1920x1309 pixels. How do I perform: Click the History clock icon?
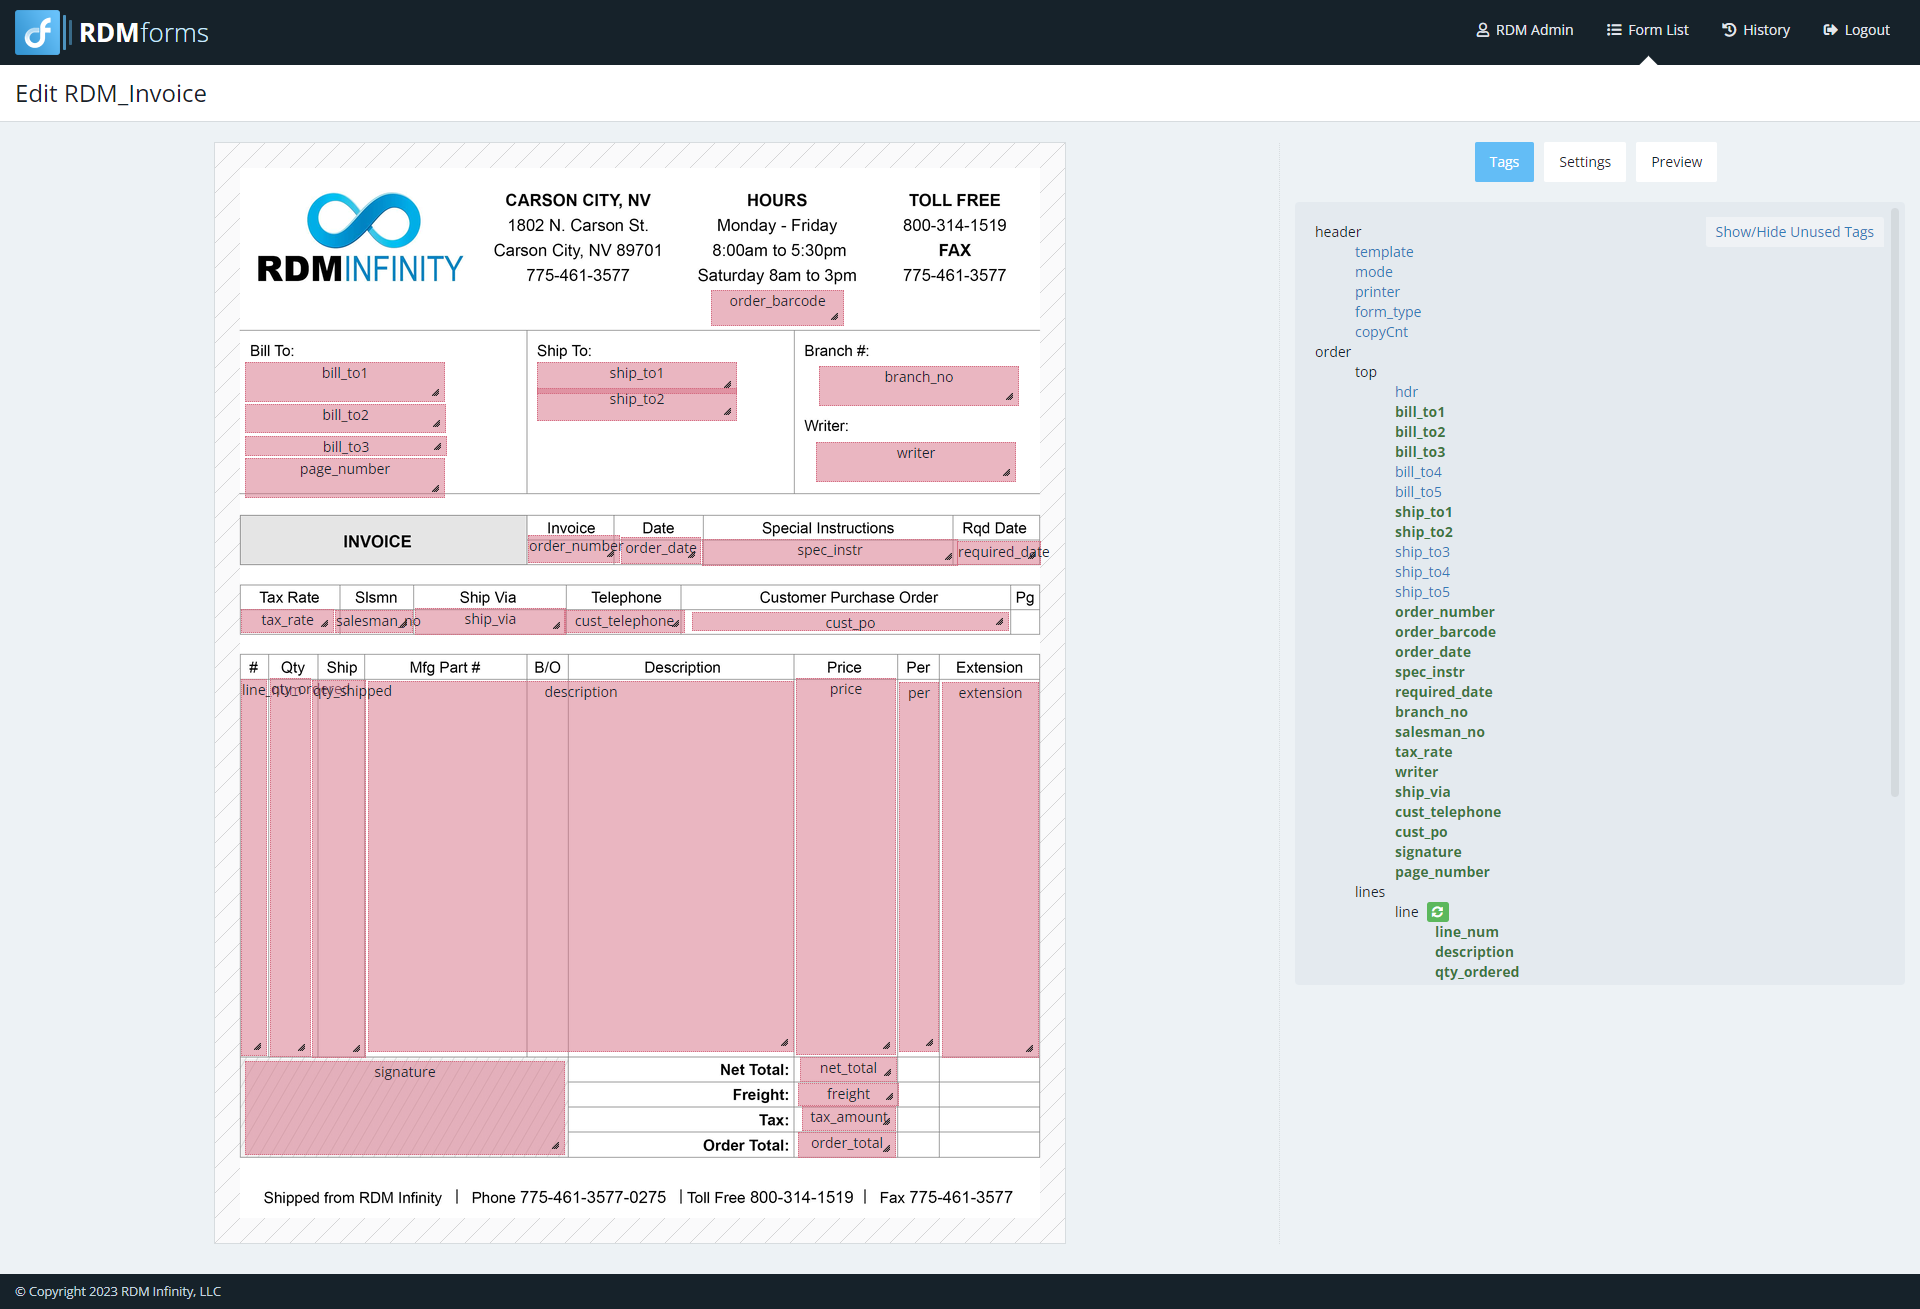[x=1729, y=30]
